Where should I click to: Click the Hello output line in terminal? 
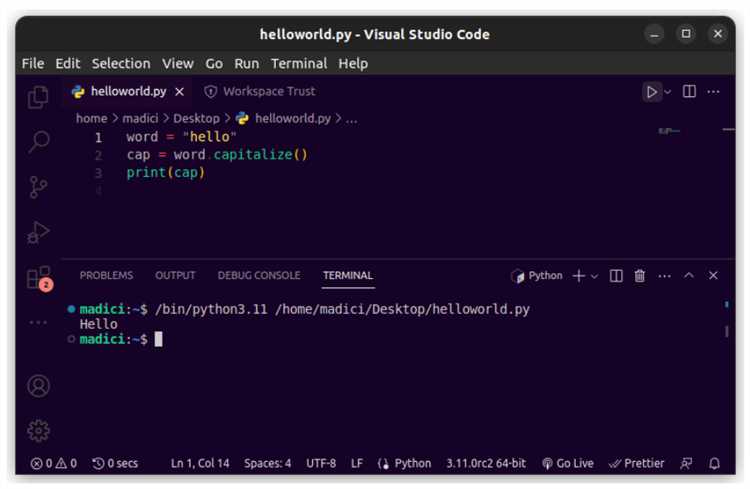99,324
